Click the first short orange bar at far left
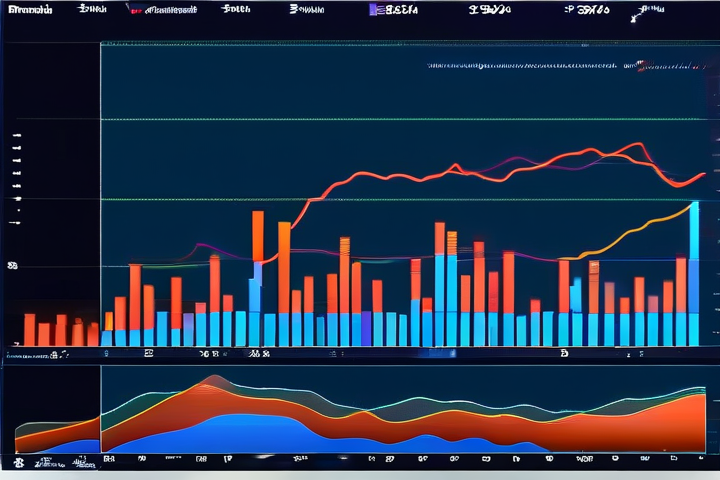720x480 pixels. pyautogui.click(x=29, y=329)
